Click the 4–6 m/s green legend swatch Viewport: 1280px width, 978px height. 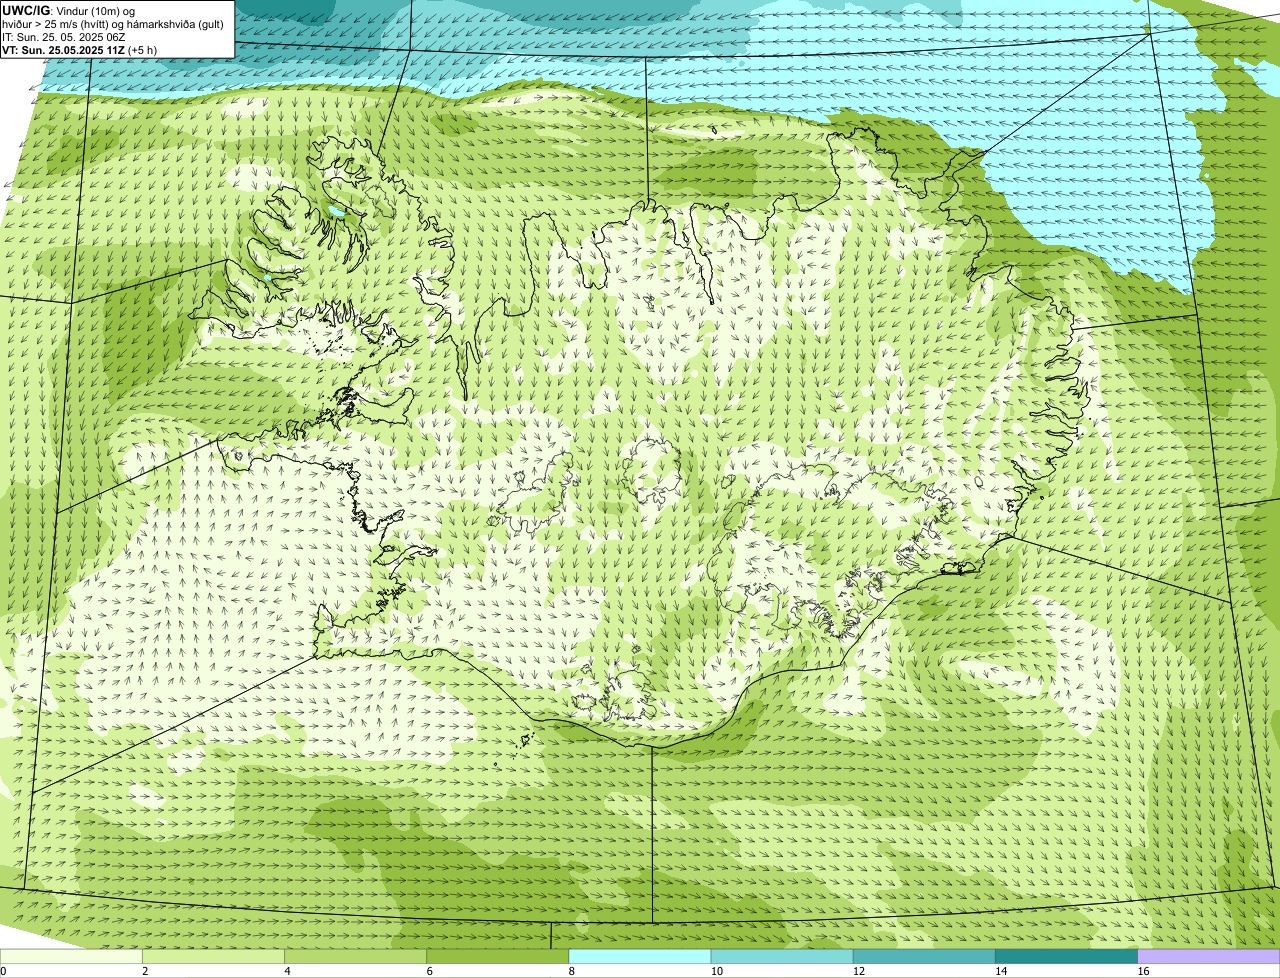tap(356, 957)
